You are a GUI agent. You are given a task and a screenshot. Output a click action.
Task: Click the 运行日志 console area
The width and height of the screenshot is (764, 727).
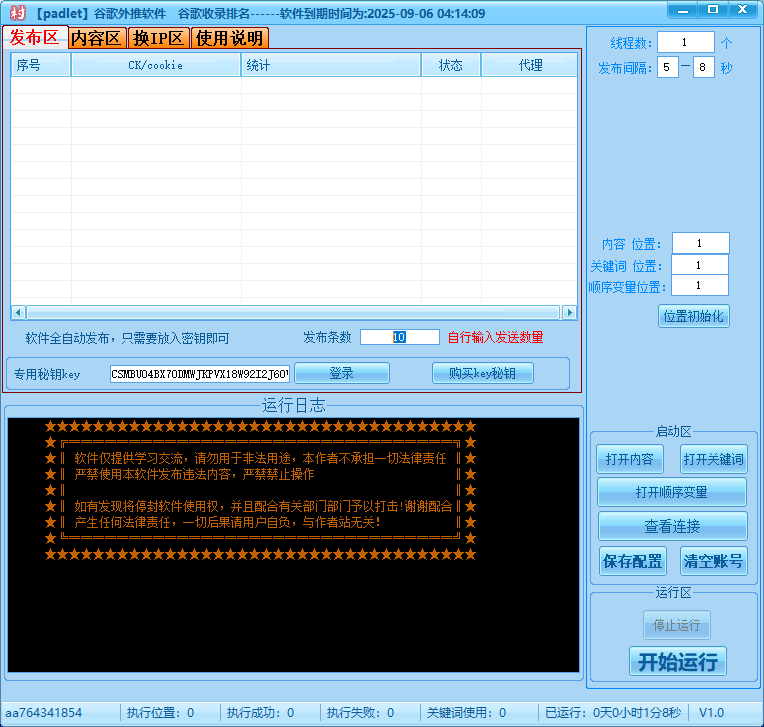click(293, 545)
